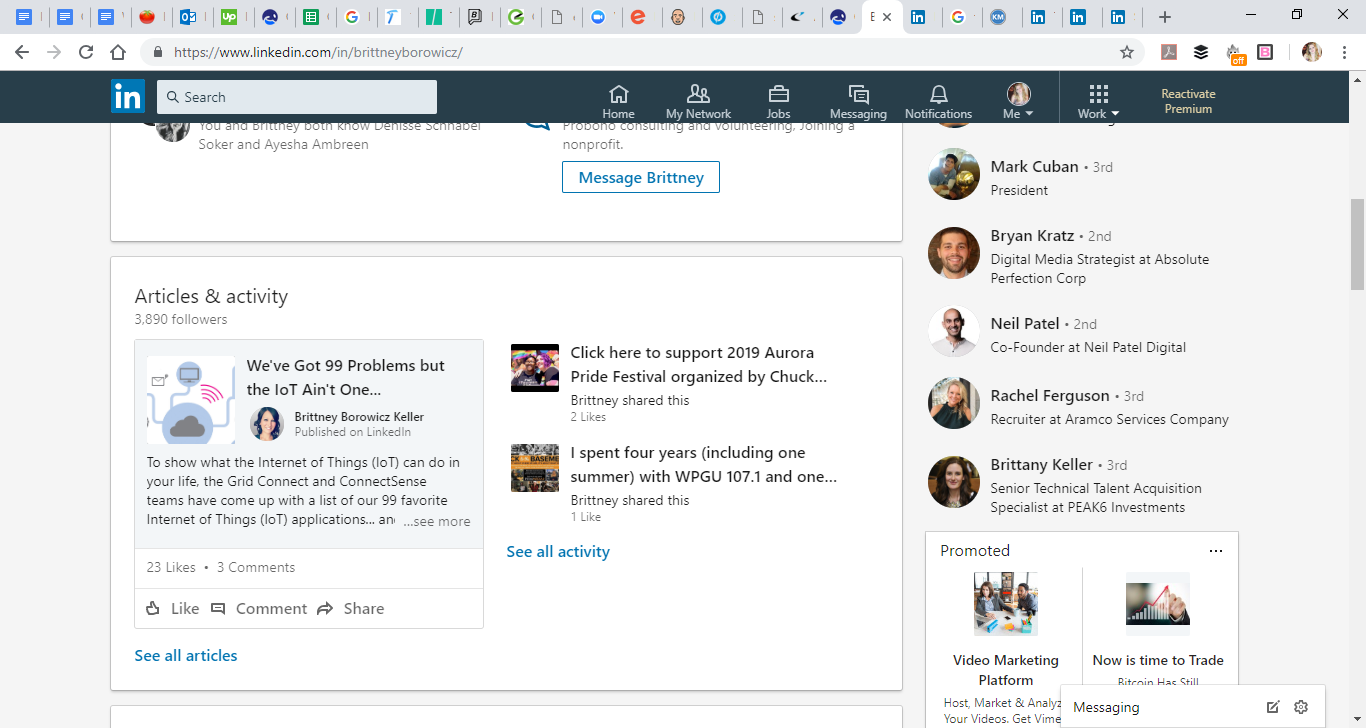Image resolution: width=1366 pixels, height=728 pixels.
Task: Click the Message Brittney button
Action: pyautogui.click(x=641, y=177)
